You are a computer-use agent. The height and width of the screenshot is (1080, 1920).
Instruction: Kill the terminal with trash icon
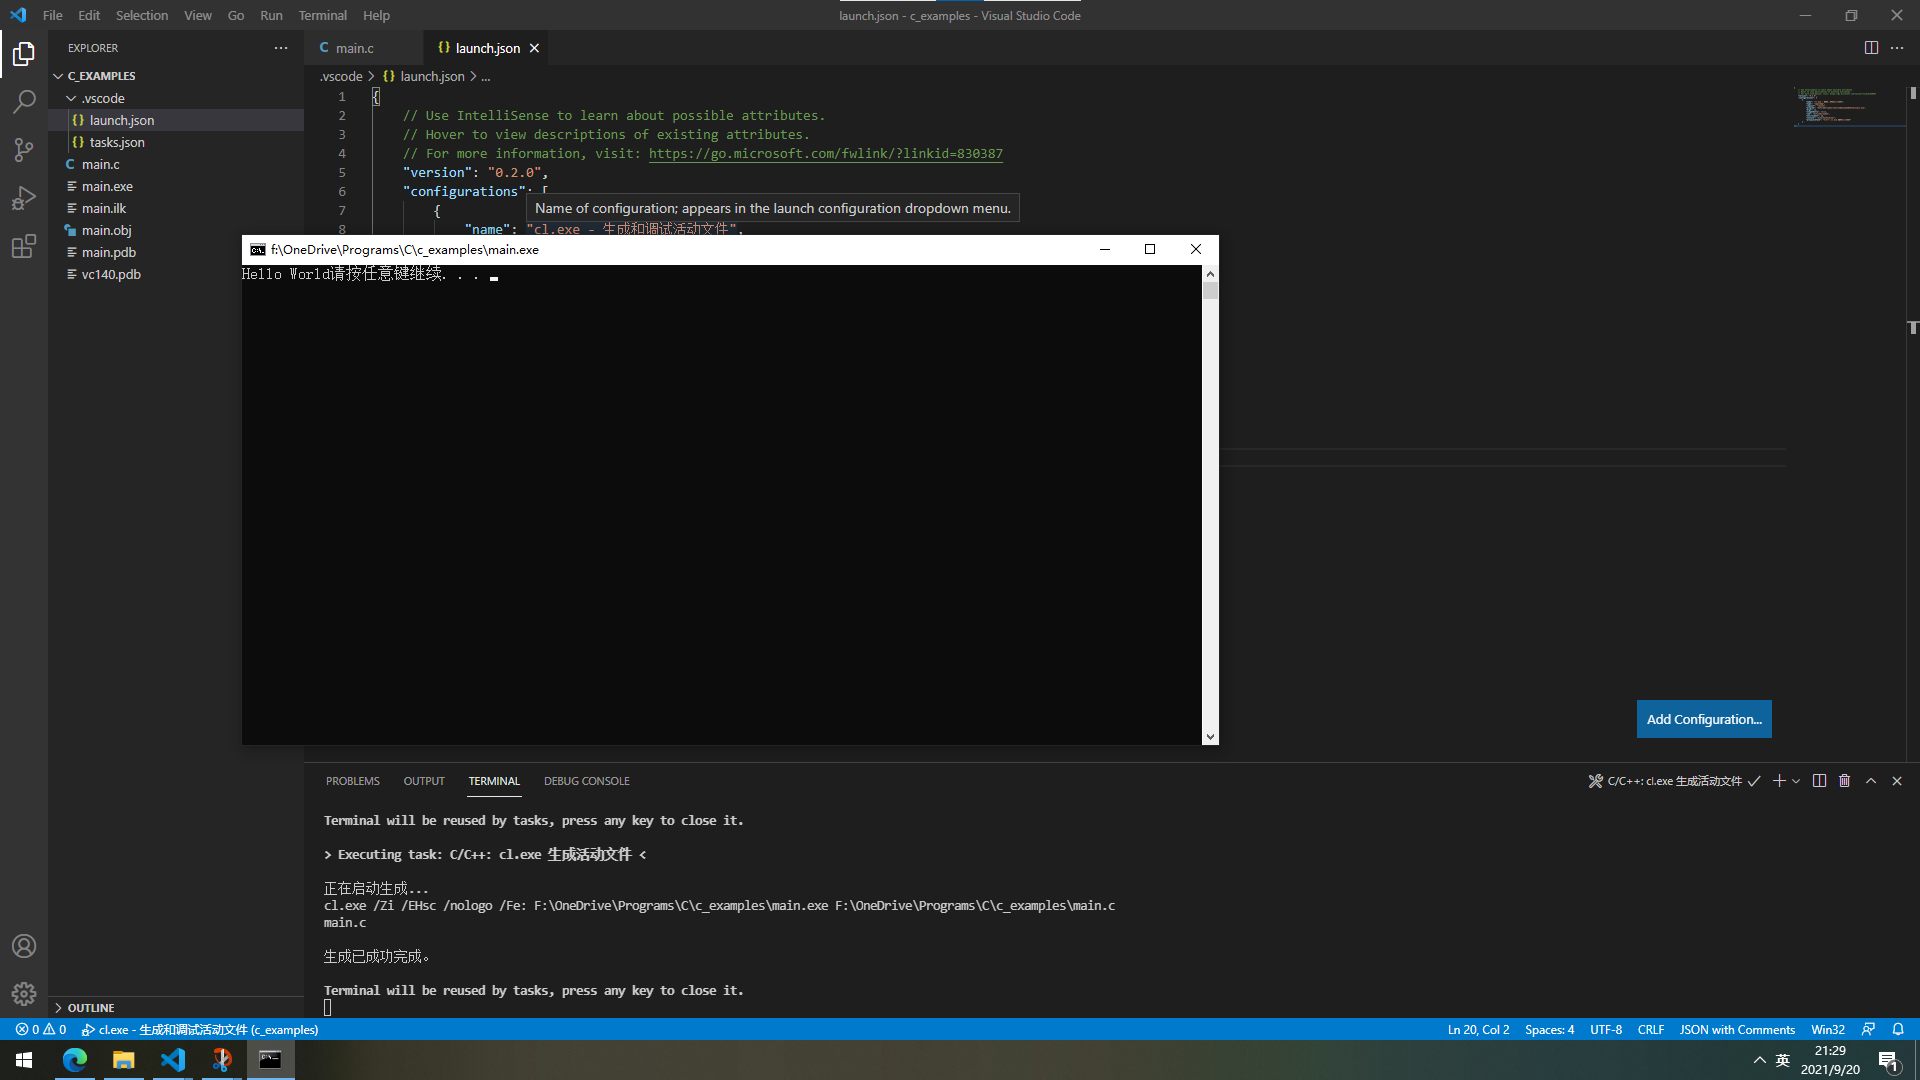1845,781
